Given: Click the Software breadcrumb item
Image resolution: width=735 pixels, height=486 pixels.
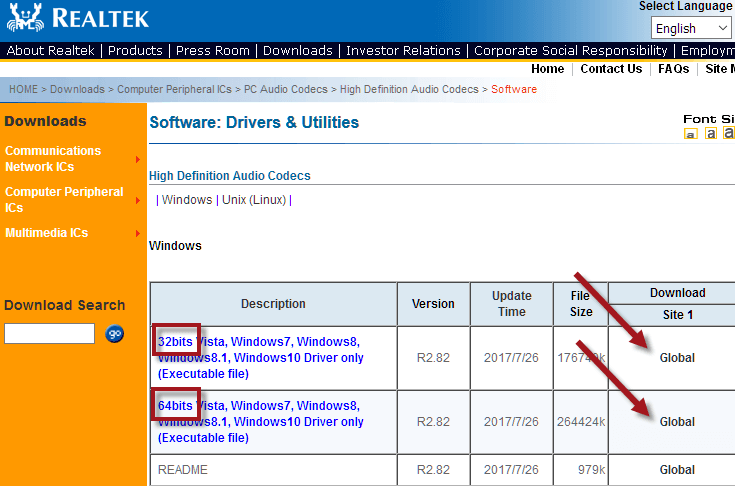Looking at the screenshot, I should [514, 89].
